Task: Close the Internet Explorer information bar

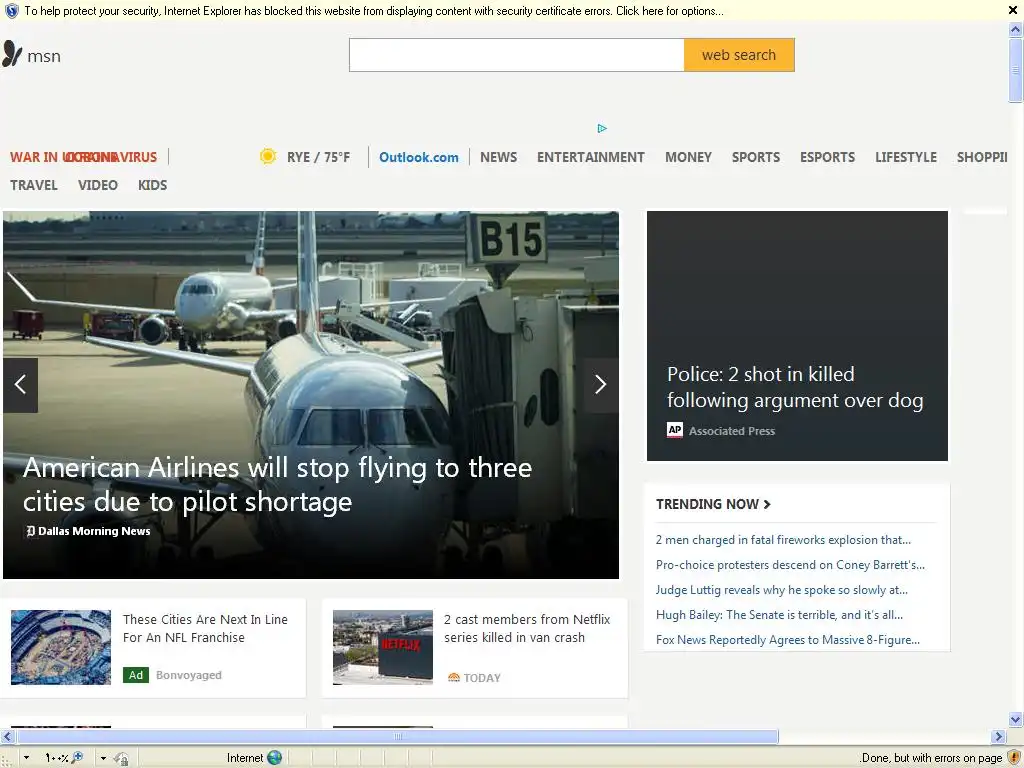Action: (x=1013, y=10)
